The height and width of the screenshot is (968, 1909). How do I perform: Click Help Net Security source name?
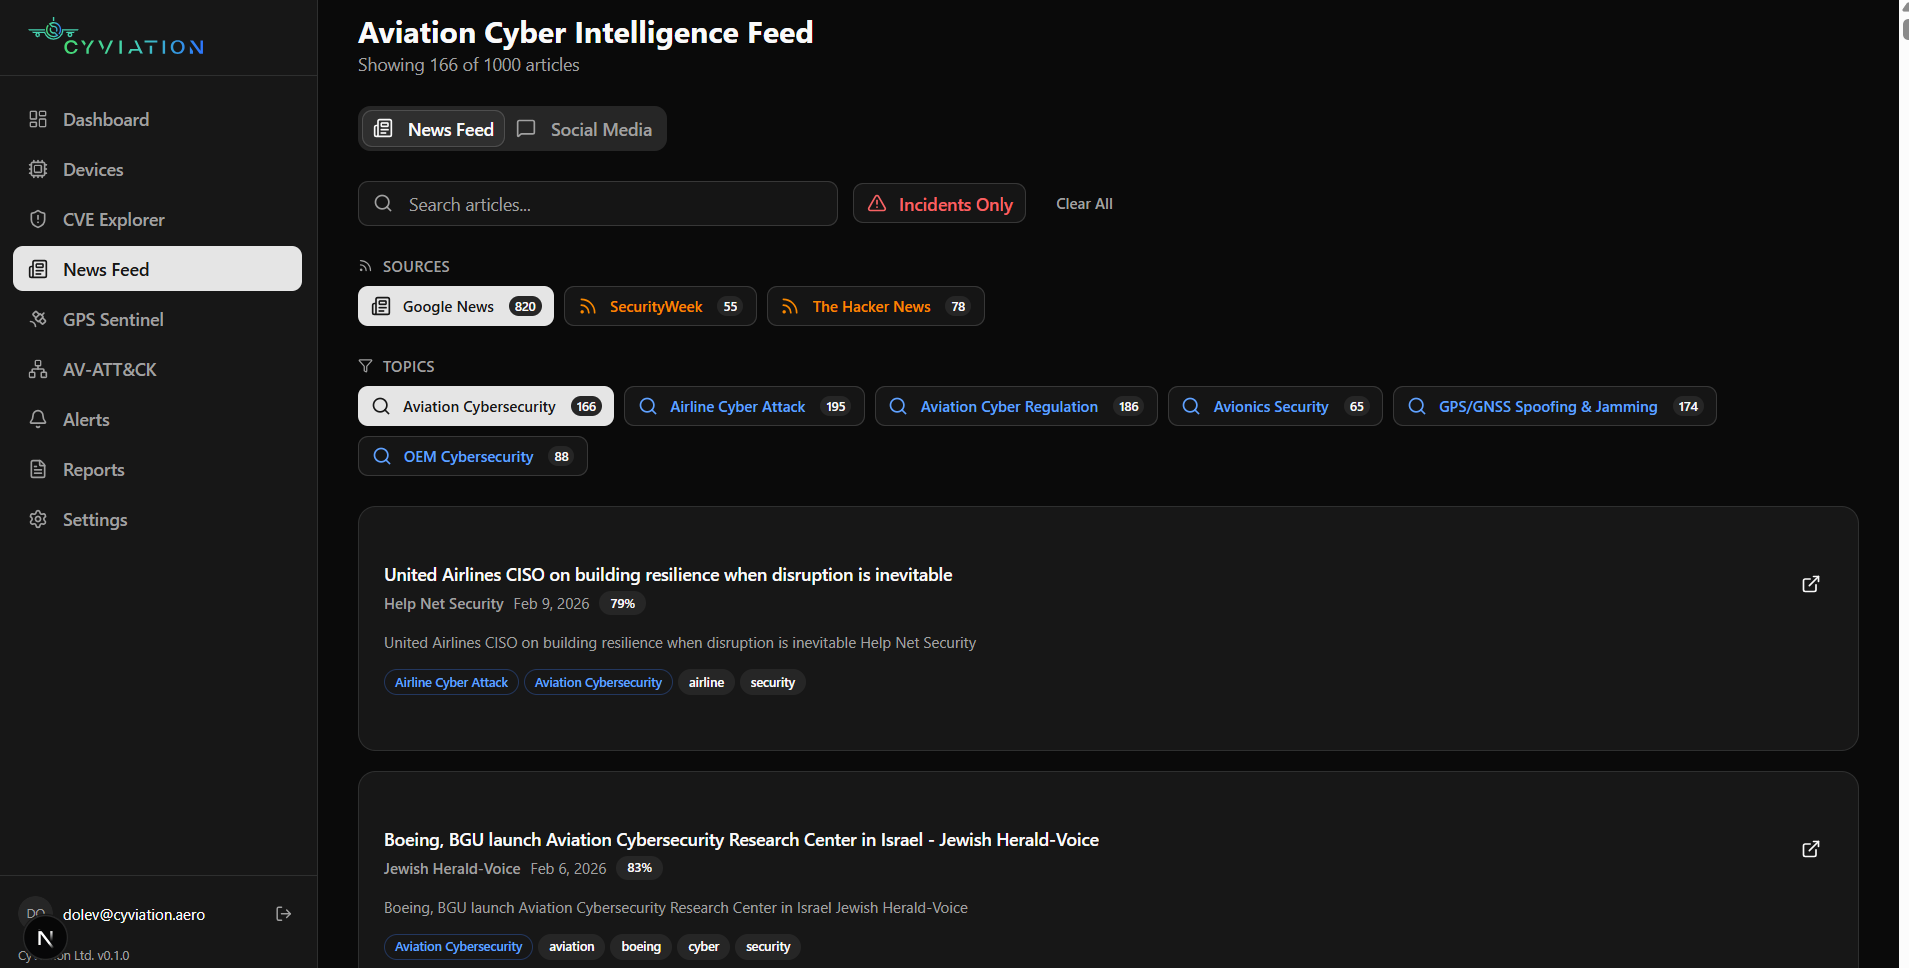[x=444, y=604]
